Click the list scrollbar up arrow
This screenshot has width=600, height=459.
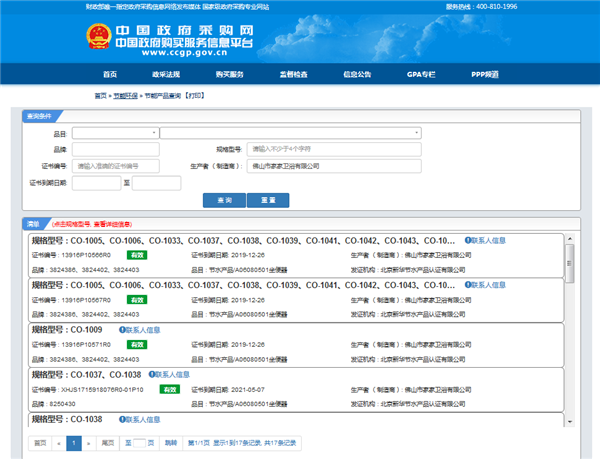[x=570, y=239]
